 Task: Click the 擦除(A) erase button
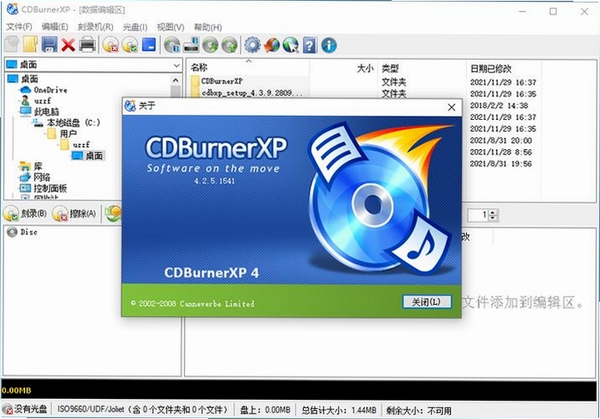coord(74,214)
